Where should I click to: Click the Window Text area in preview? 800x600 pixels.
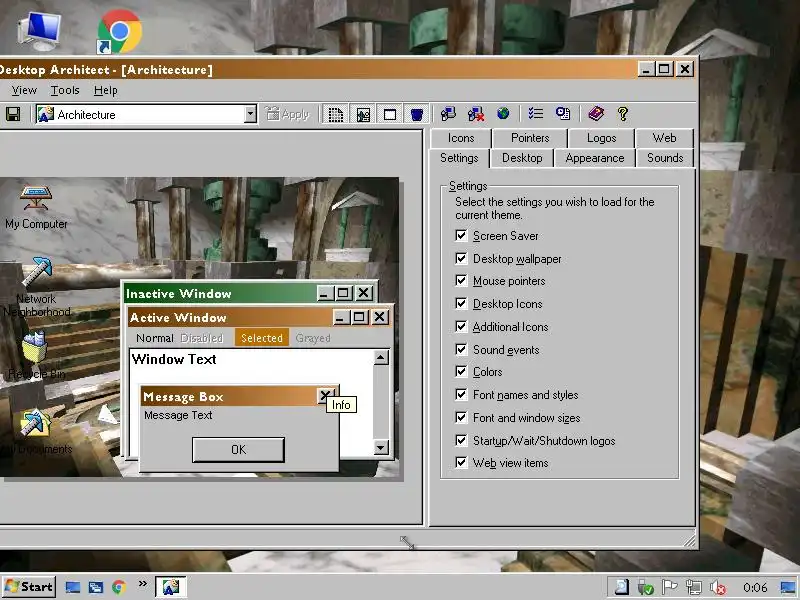(174, 359)
